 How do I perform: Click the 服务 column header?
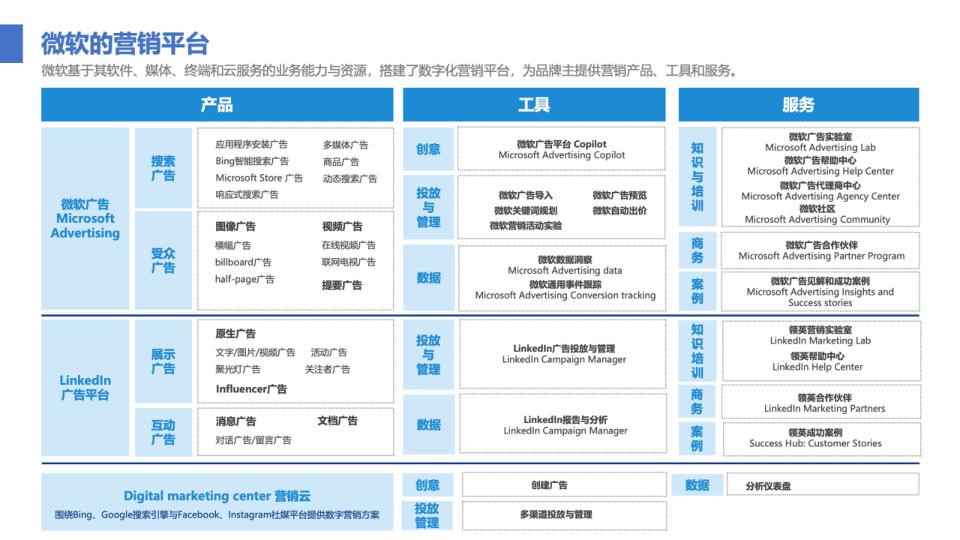tap(798, 105)
